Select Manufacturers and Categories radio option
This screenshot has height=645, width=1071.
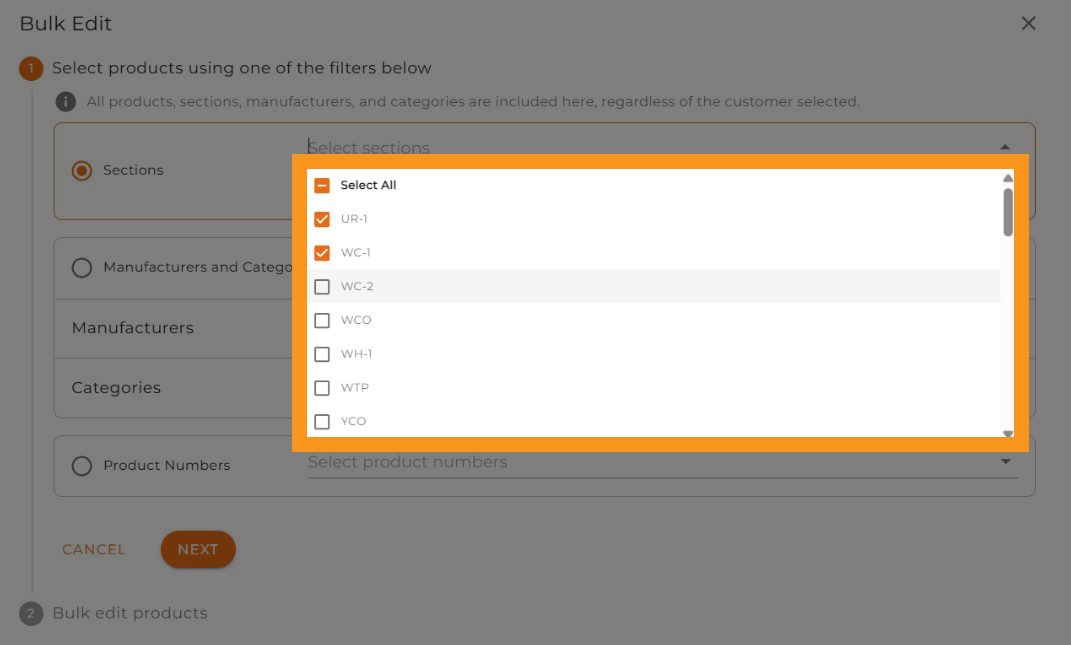coord(82,268)
